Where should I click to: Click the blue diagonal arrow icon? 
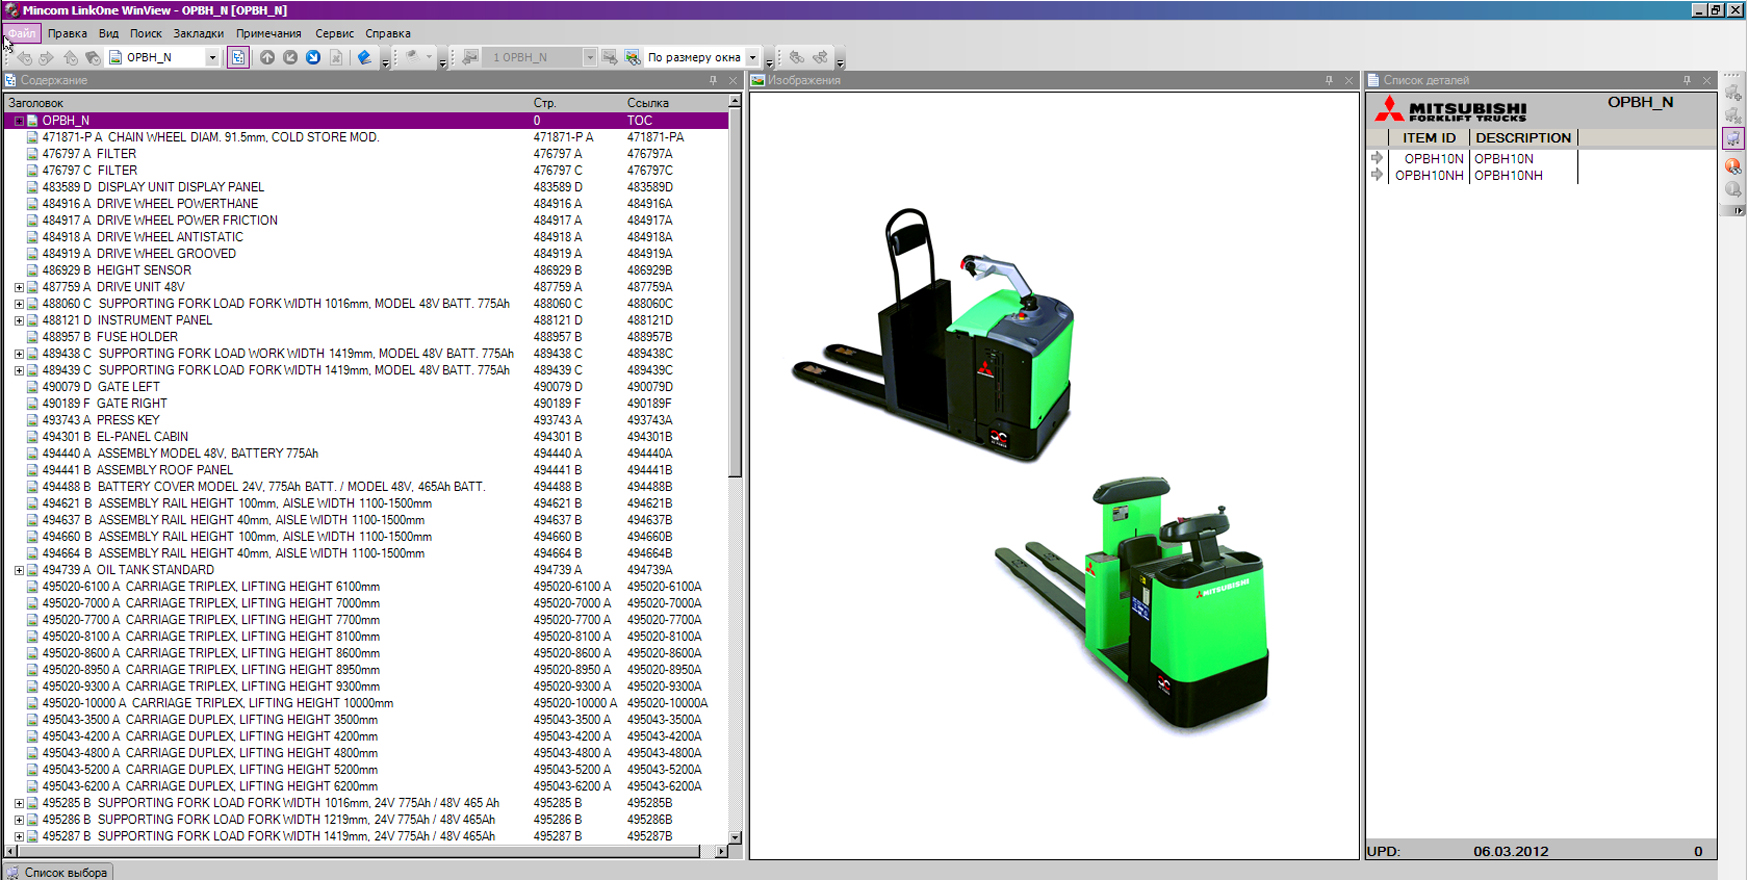313,58
